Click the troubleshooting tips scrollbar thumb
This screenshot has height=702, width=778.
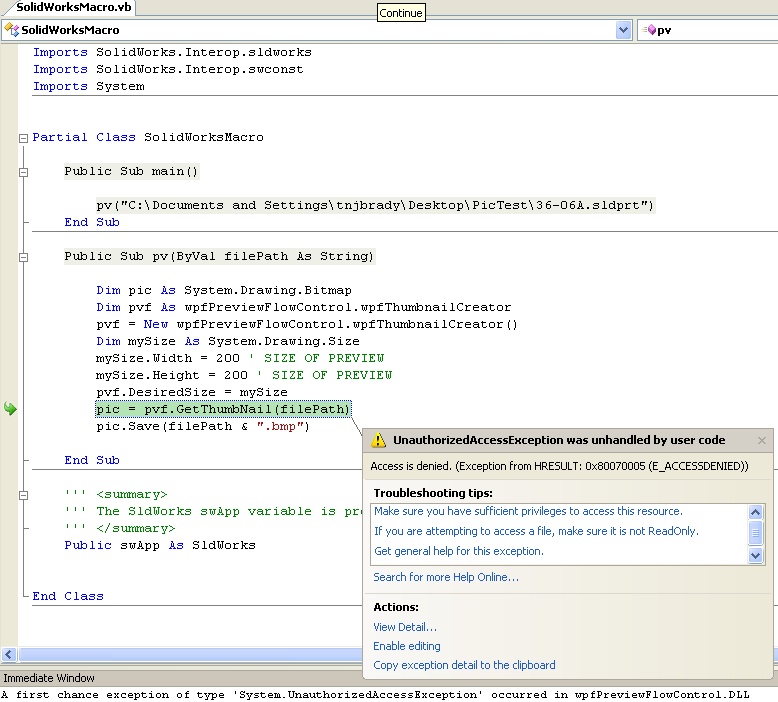pos(756,533)
